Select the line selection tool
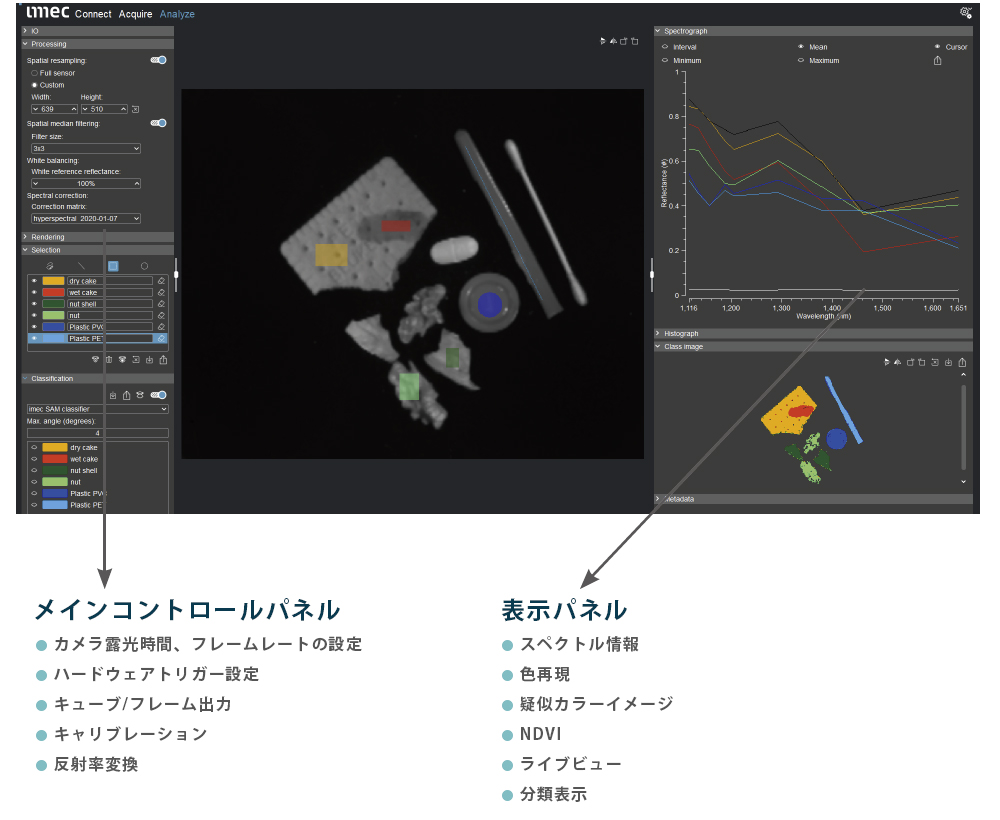1000x820 pixels. (x=81, y=266)
